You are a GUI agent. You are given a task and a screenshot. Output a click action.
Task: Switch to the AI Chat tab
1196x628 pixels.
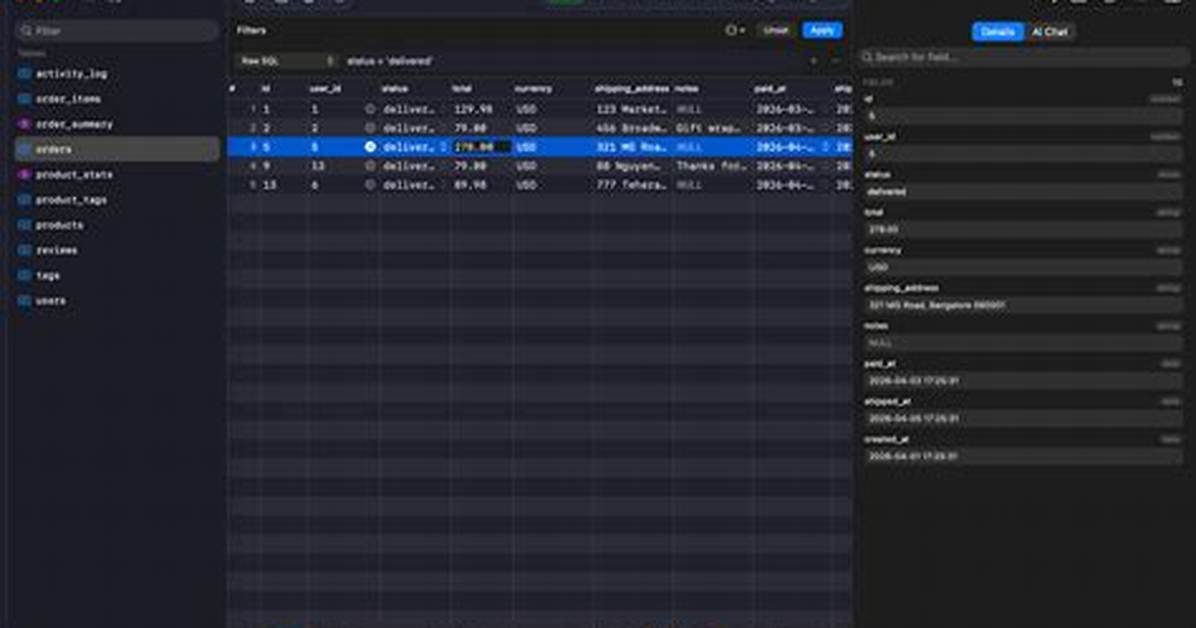pyautogui.click(x=1050, y=32)
